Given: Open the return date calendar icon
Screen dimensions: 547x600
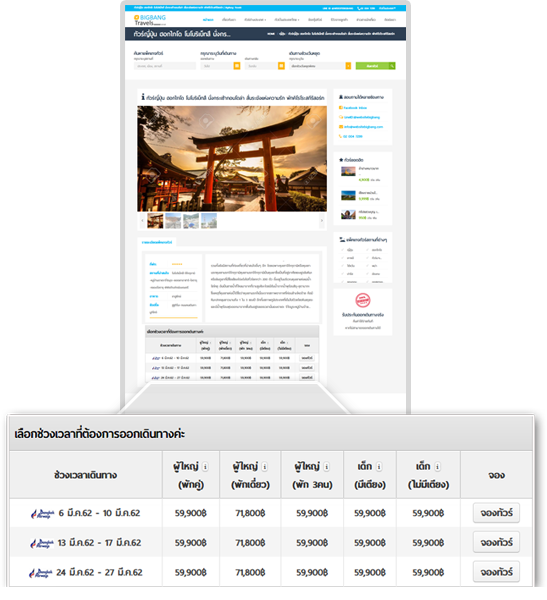Looking at the screenshot, I should tap(281, 66).
